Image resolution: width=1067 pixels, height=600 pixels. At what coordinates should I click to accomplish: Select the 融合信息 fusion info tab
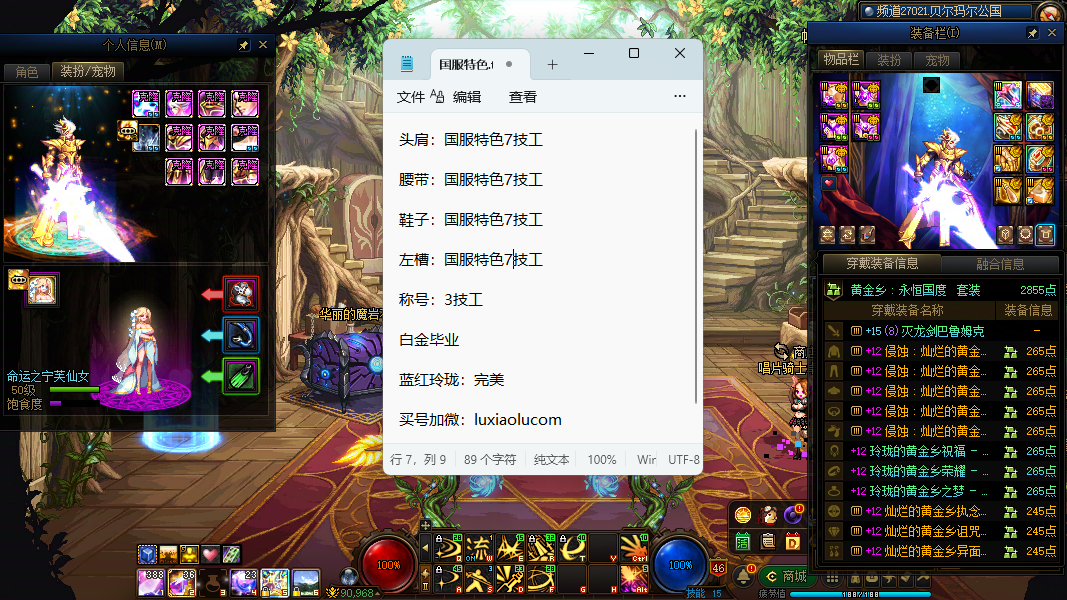(999, 264)
